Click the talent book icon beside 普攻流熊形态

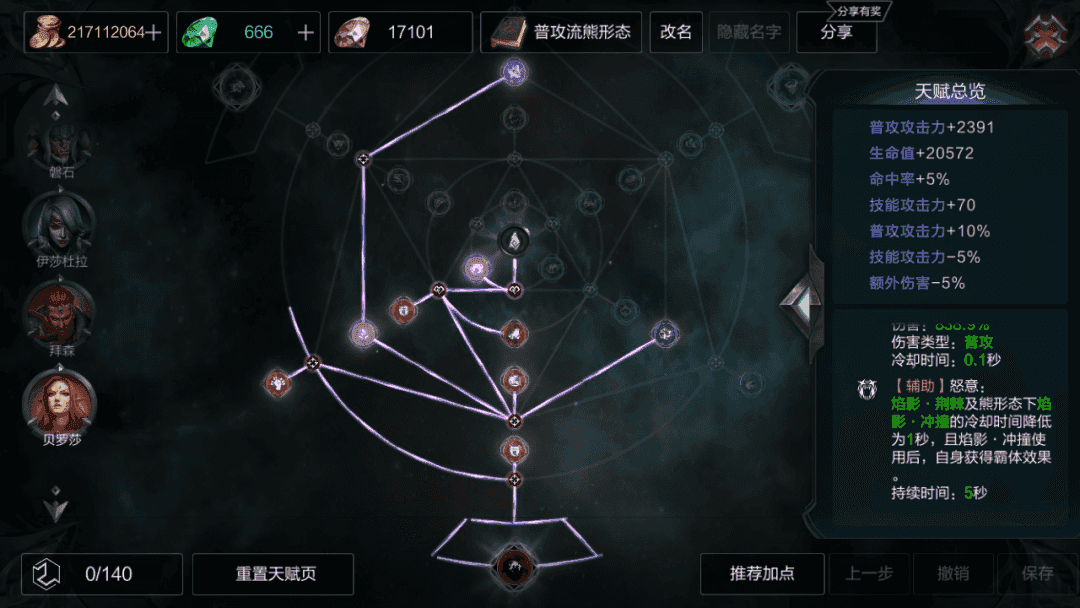tap(508, 32)
